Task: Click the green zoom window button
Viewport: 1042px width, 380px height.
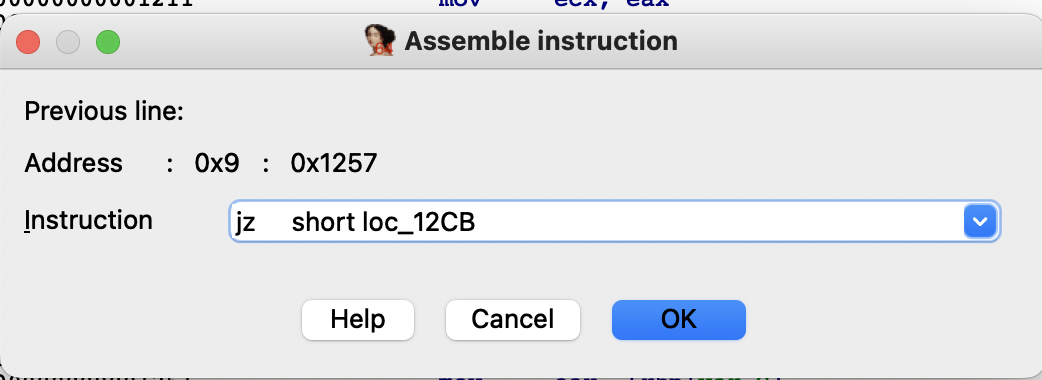Action: tap(108, 43)
